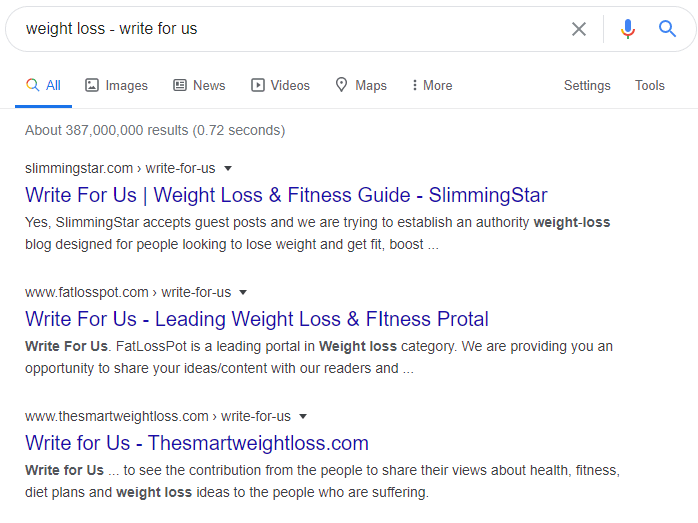Expand the fatlosspot.com result dropdown arrow
This screenshot has width=698, height=523.
tap(243, 292)
